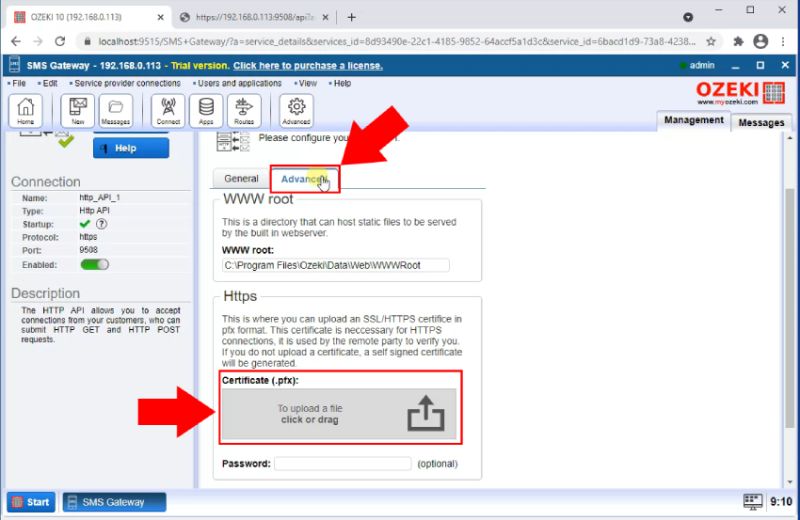Click the OZEKI logo
The image size is (800, 520).
pyautogui.click(x=740, y=93)
